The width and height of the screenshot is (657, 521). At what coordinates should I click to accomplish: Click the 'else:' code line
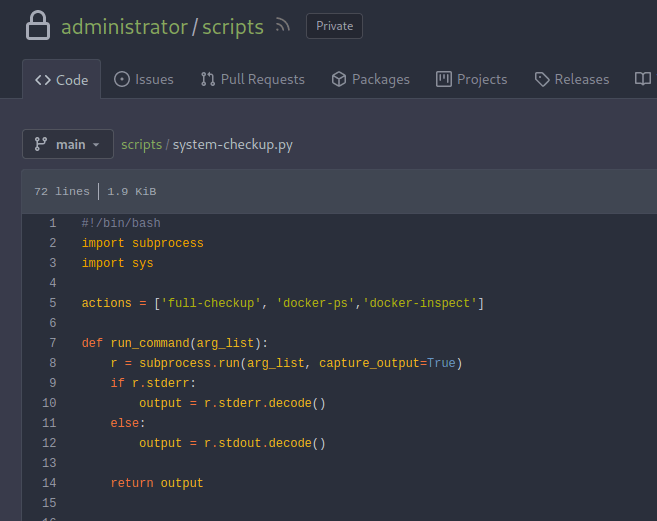[128, 423]
